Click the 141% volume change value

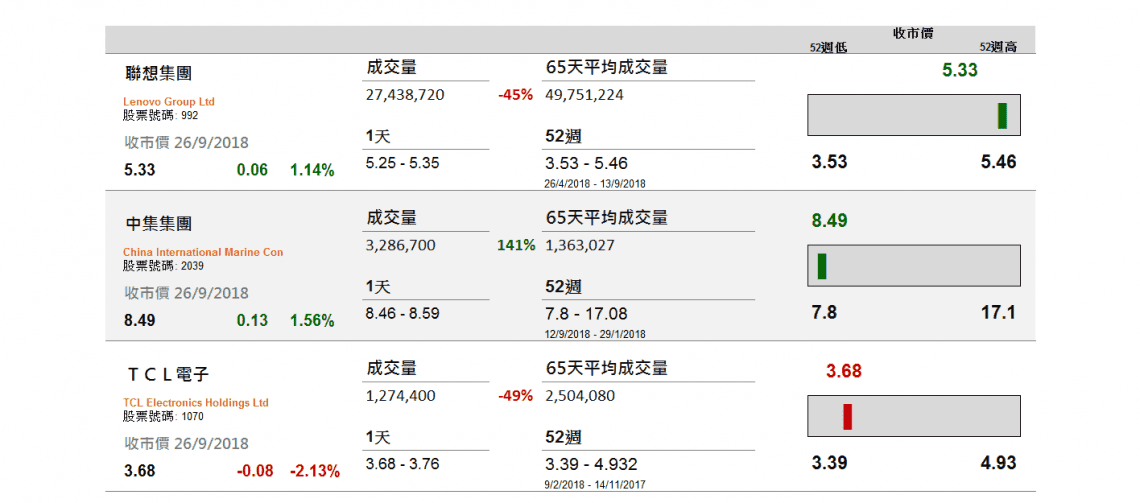(x=516, y=245)
